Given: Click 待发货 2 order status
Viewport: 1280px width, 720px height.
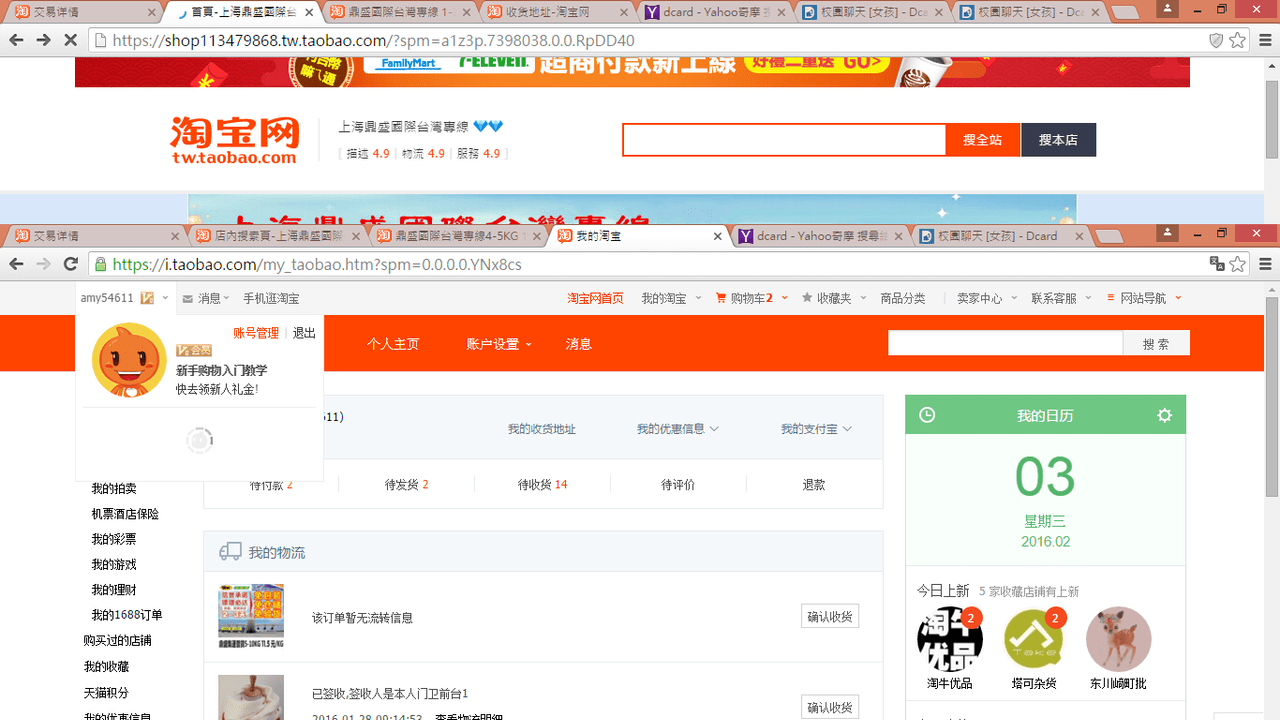Looking at the screenshot, I should [406, 484].
